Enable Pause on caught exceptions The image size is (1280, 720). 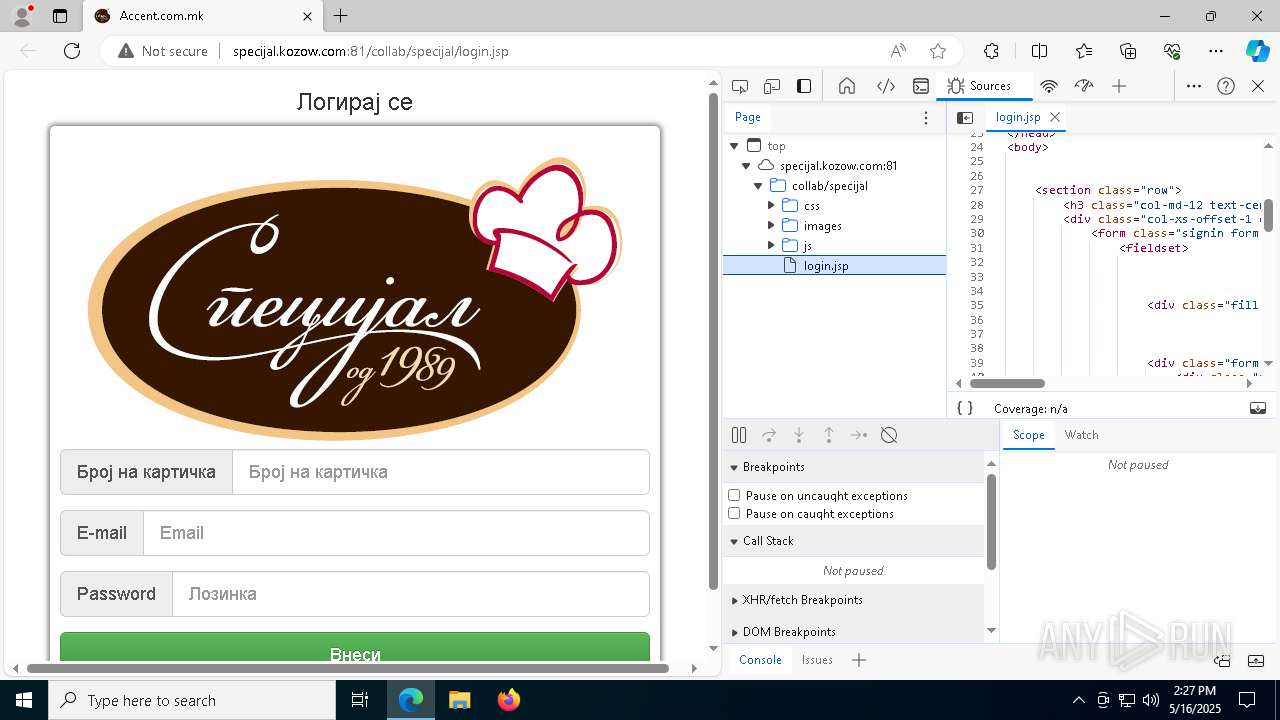click(734, 513)
